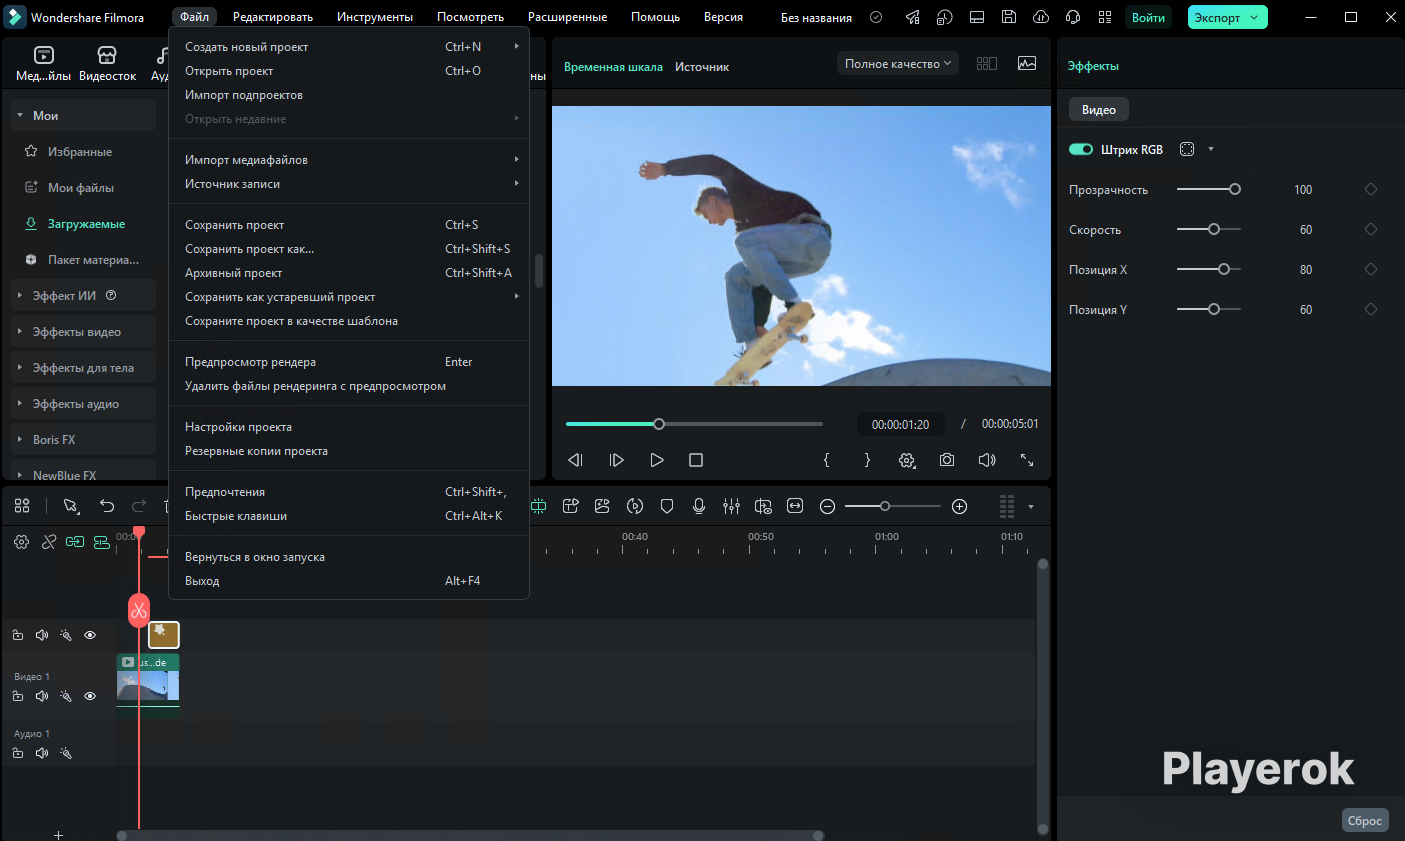Toggle Позиция X keyframe diamond
This screenshot has height=841, width=1405.
[x=1371, y=269]
